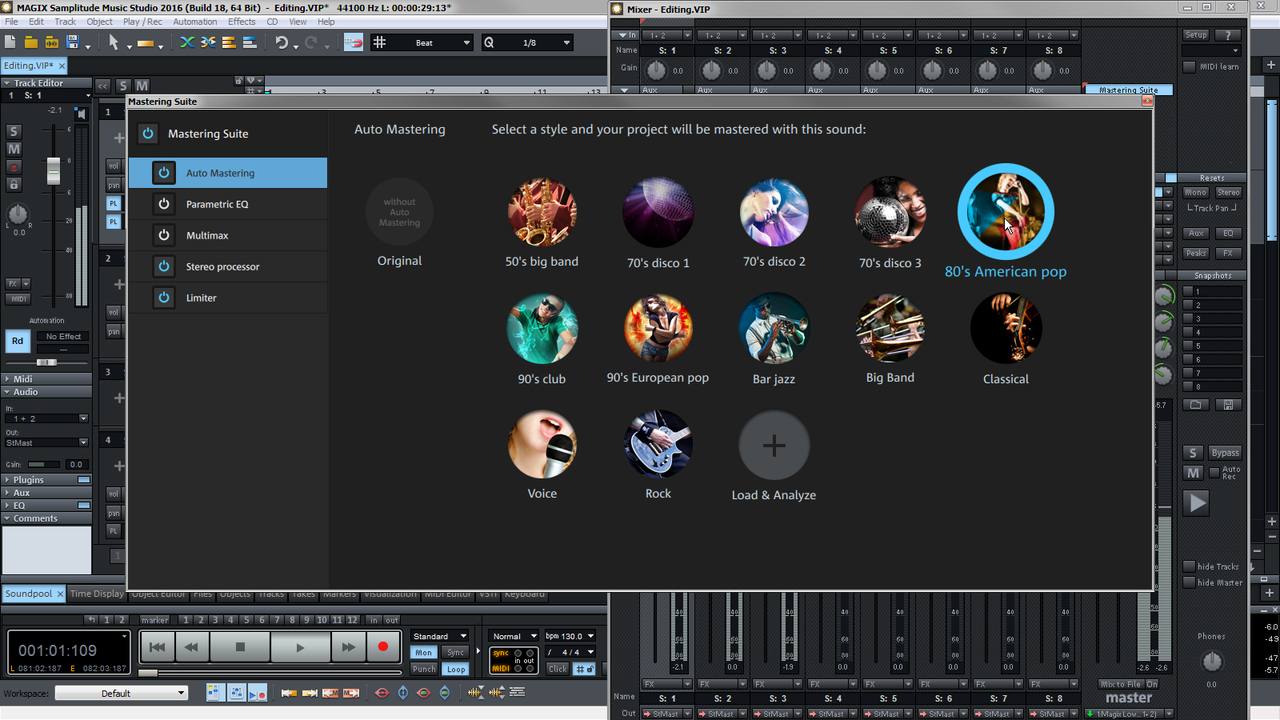This screenshot has height=720, width=1280.
Task: Choose the 70's disco 1 preset
Action: (658, 212)
